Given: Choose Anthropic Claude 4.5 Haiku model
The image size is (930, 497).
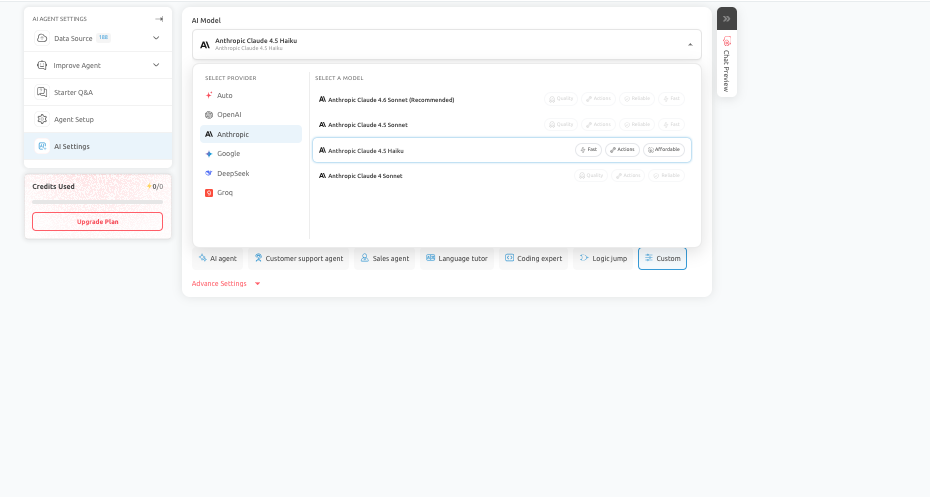Looking at the screenshot, I should (502, 150).
